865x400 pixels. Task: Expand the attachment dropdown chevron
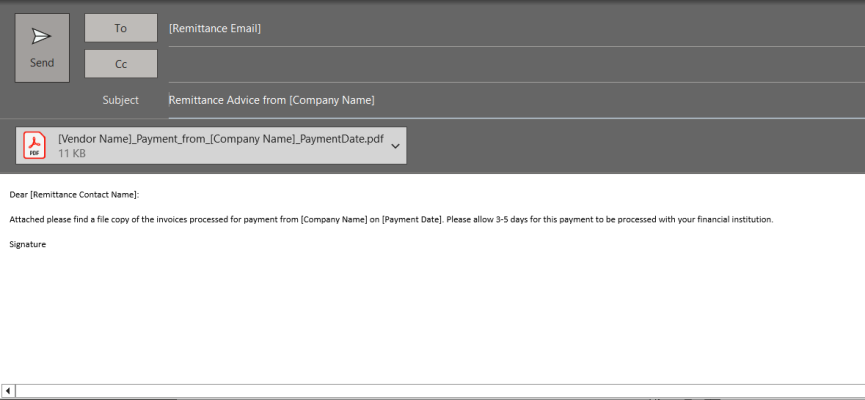(x=396, y=146)
